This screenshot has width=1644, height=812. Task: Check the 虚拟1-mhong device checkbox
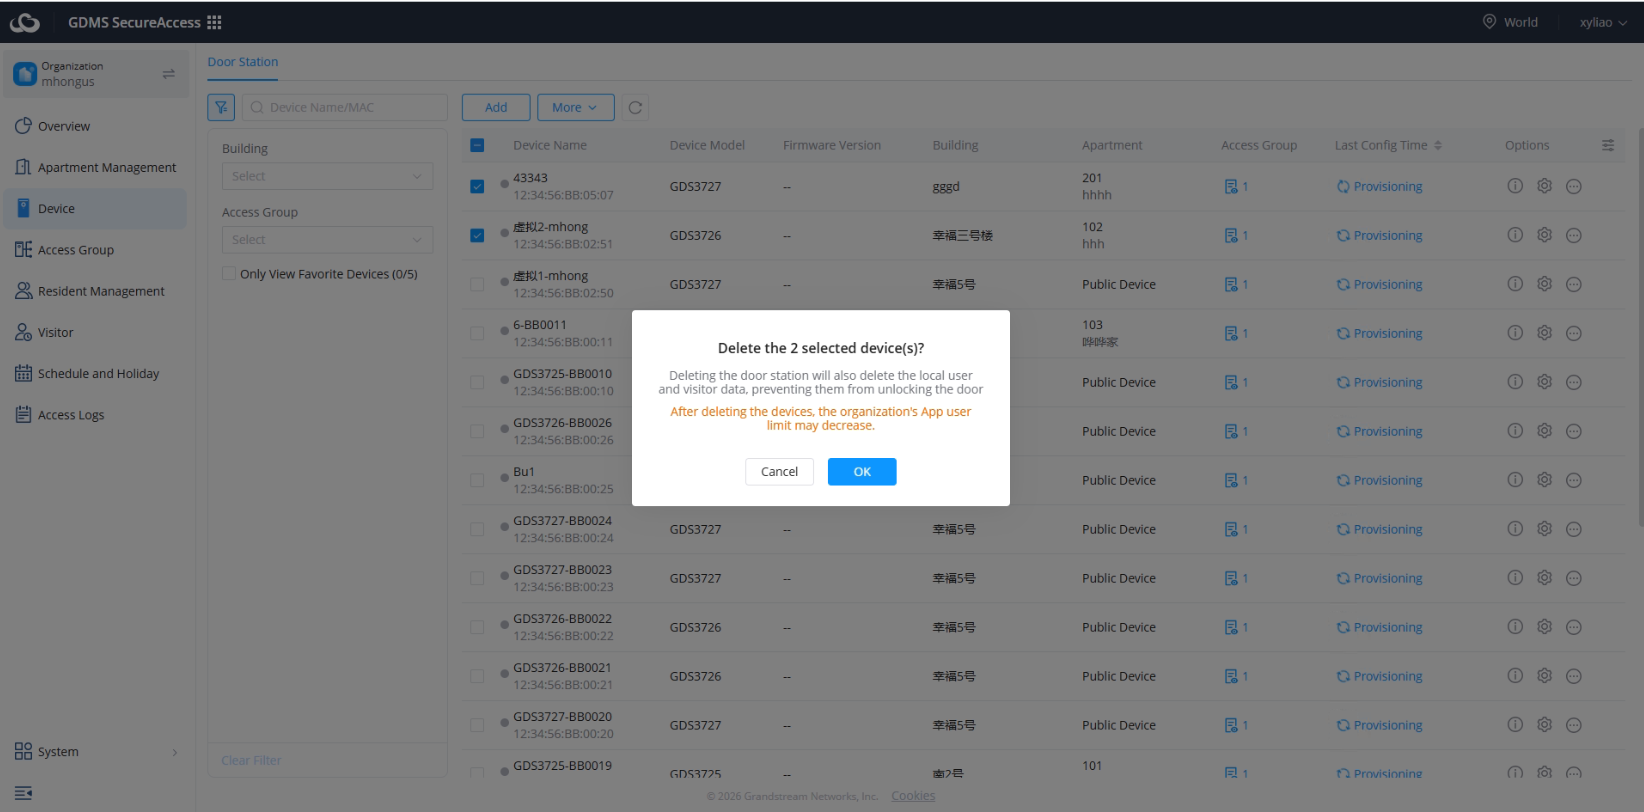tap(477, 284)
